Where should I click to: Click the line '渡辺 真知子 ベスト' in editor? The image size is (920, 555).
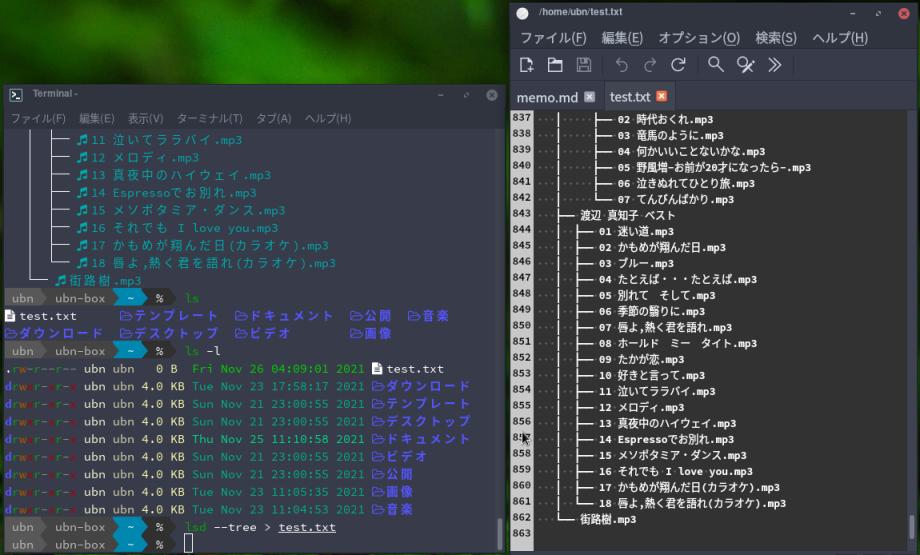628,215
